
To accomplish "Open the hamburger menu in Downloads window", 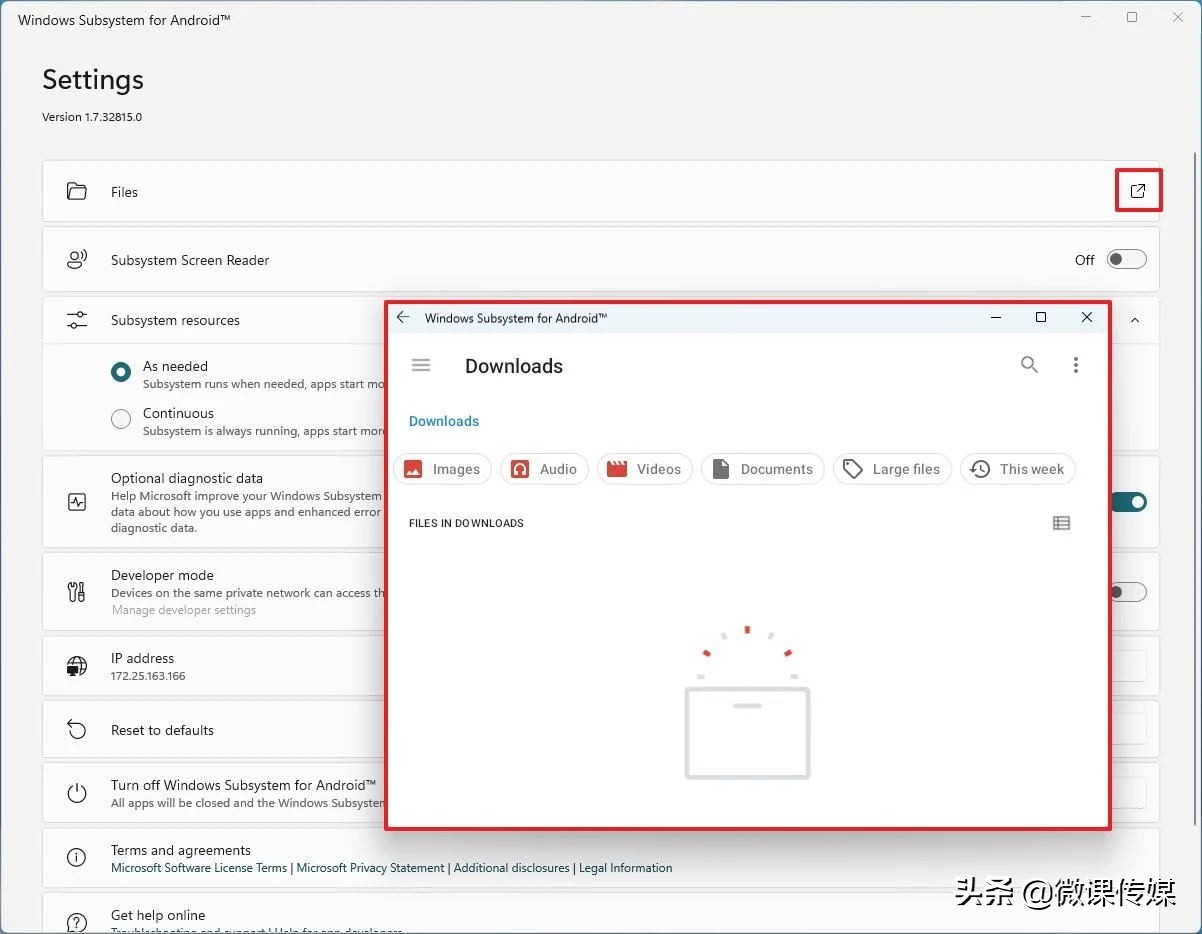I will [421, 366].
